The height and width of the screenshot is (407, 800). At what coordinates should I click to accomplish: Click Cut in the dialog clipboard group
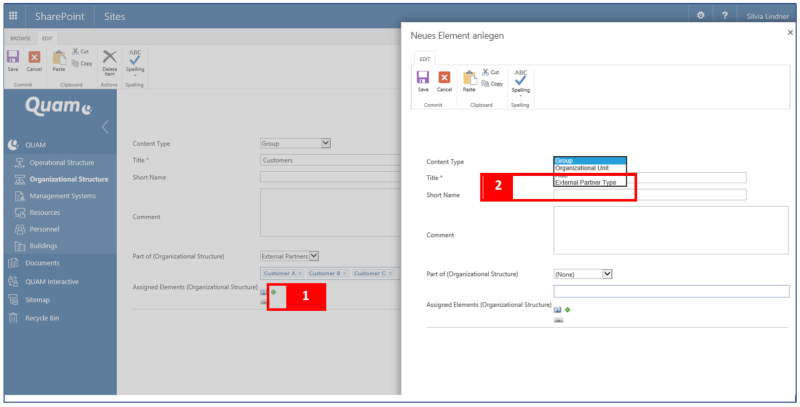click(x=490, y=72)
